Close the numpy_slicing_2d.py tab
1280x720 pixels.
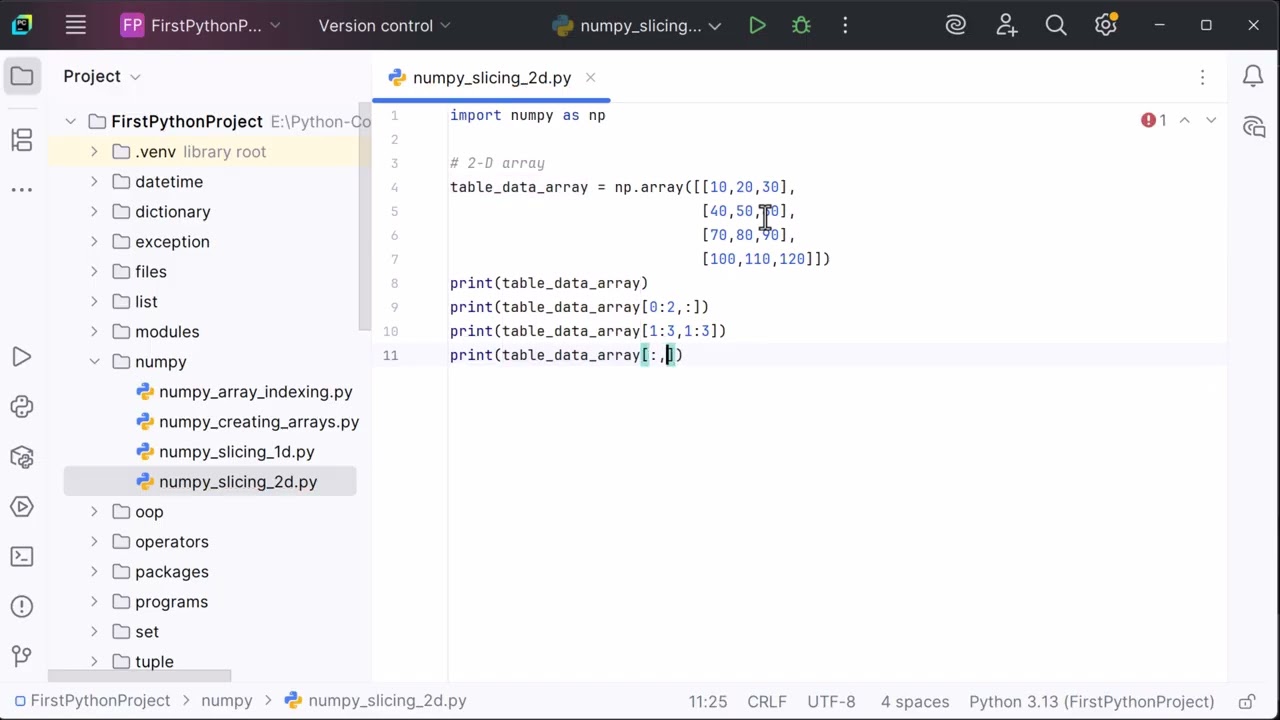590,77
